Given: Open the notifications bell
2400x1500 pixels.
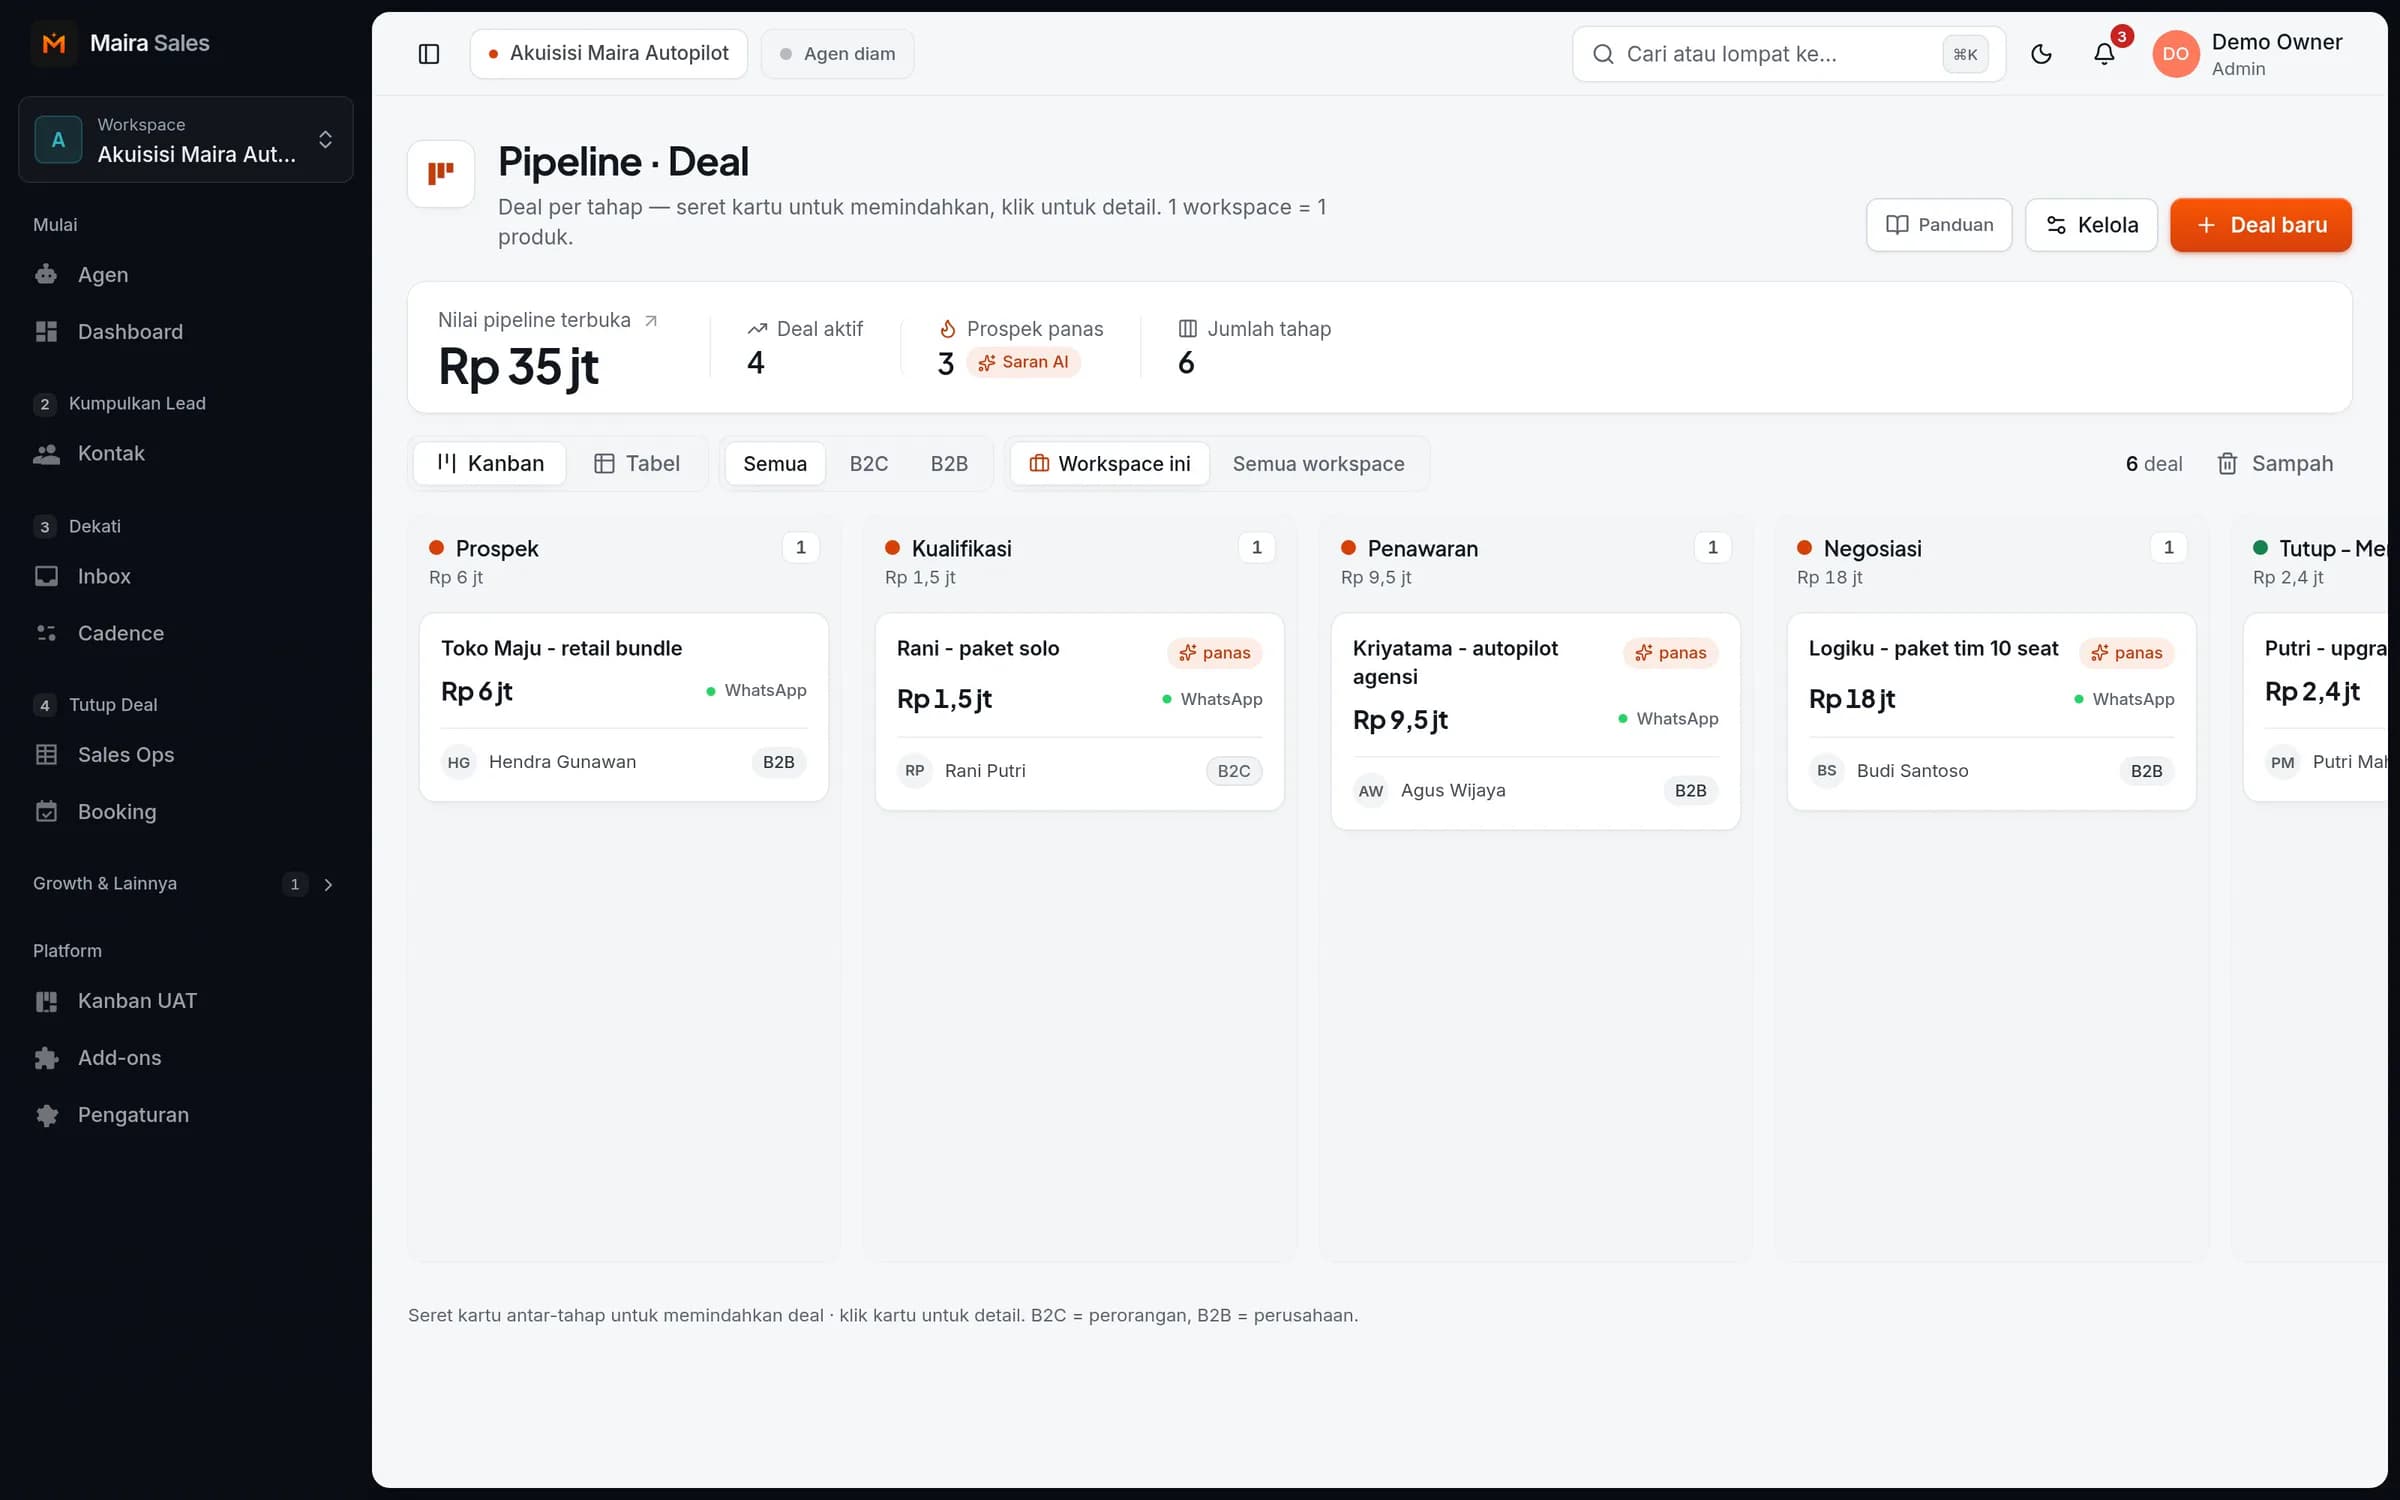Looking at the screenshot, I should coord(2104,54).
